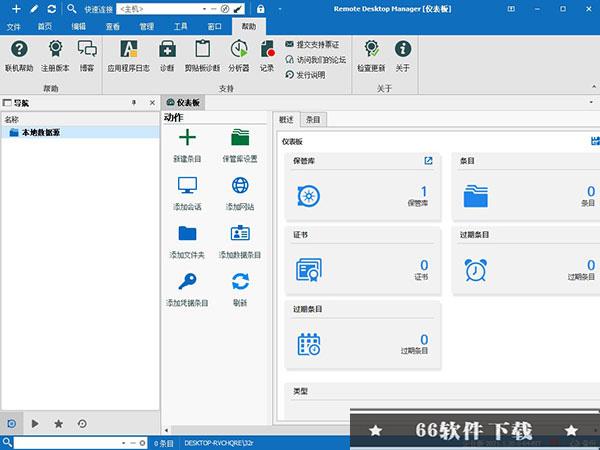Click the 刷新 refresh action icon
Screen dimensions: 600x450
click(x=240, y=281)
